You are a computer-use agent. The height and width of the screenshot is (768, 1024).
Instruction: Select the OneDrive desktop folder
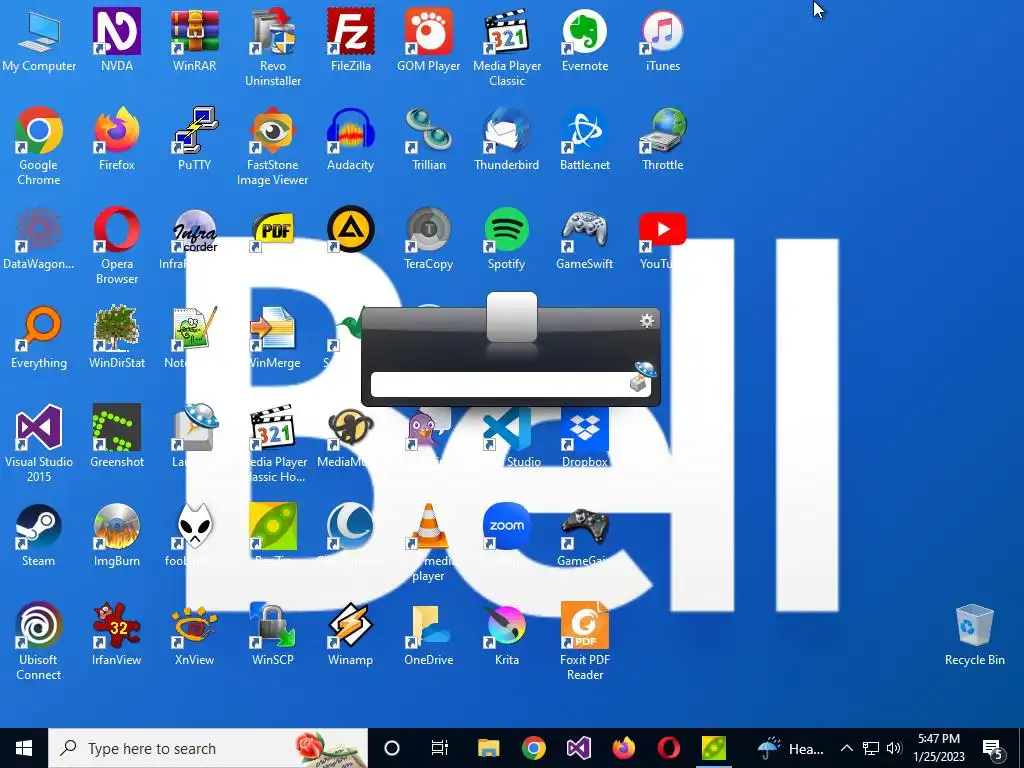coord(428,634)
